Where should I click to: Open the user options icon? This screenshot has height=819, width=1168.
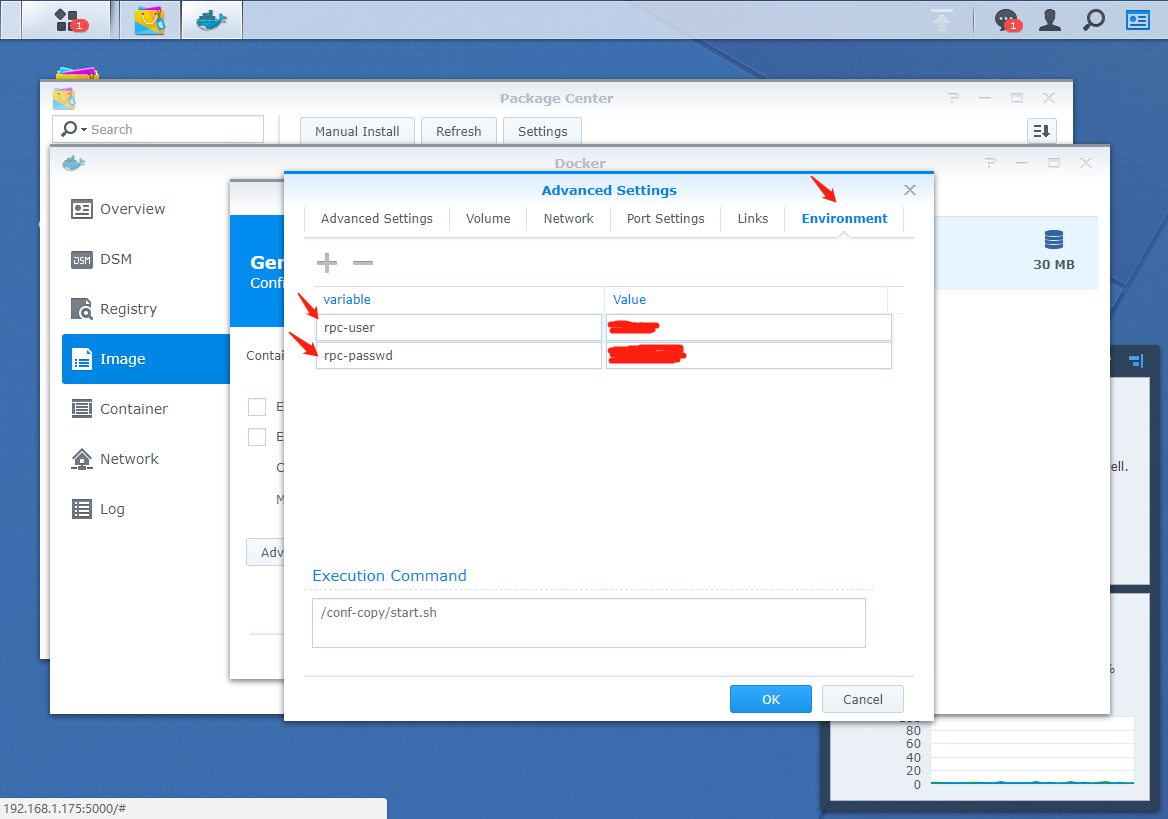[1050, 20]
